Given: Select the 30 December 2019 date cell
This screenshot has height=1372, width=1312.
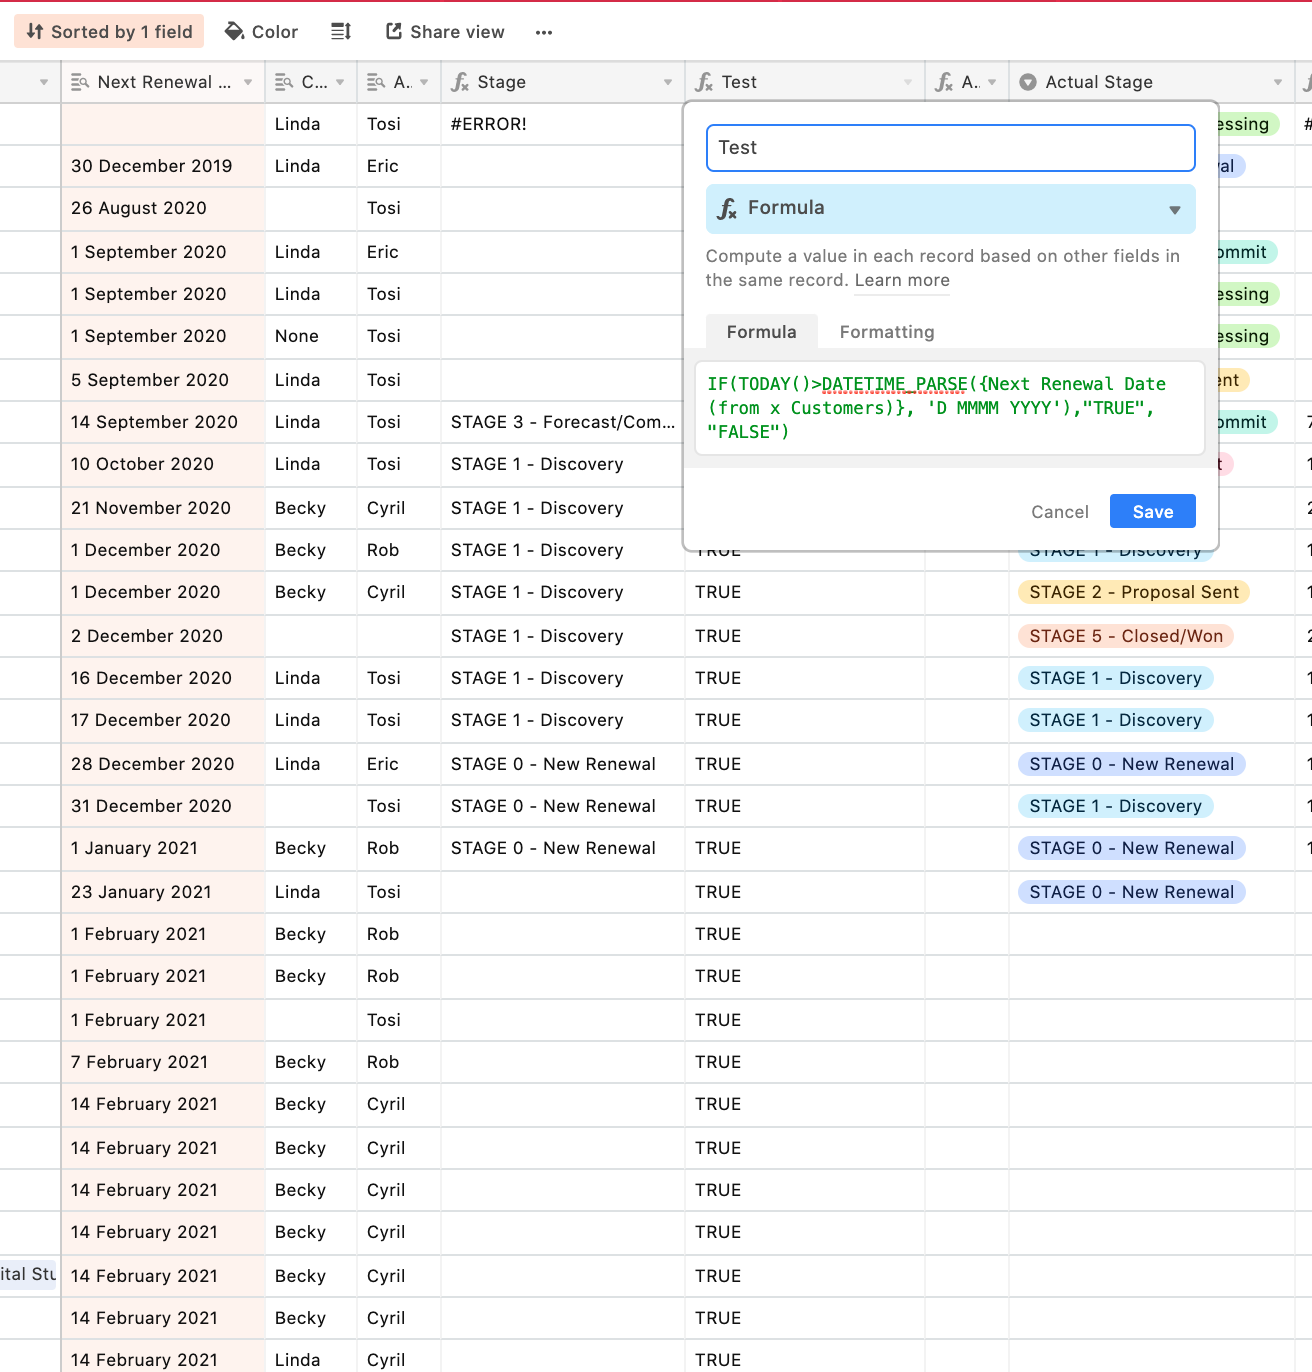Looking at the screenshot, I should click(x=163, y=166).
